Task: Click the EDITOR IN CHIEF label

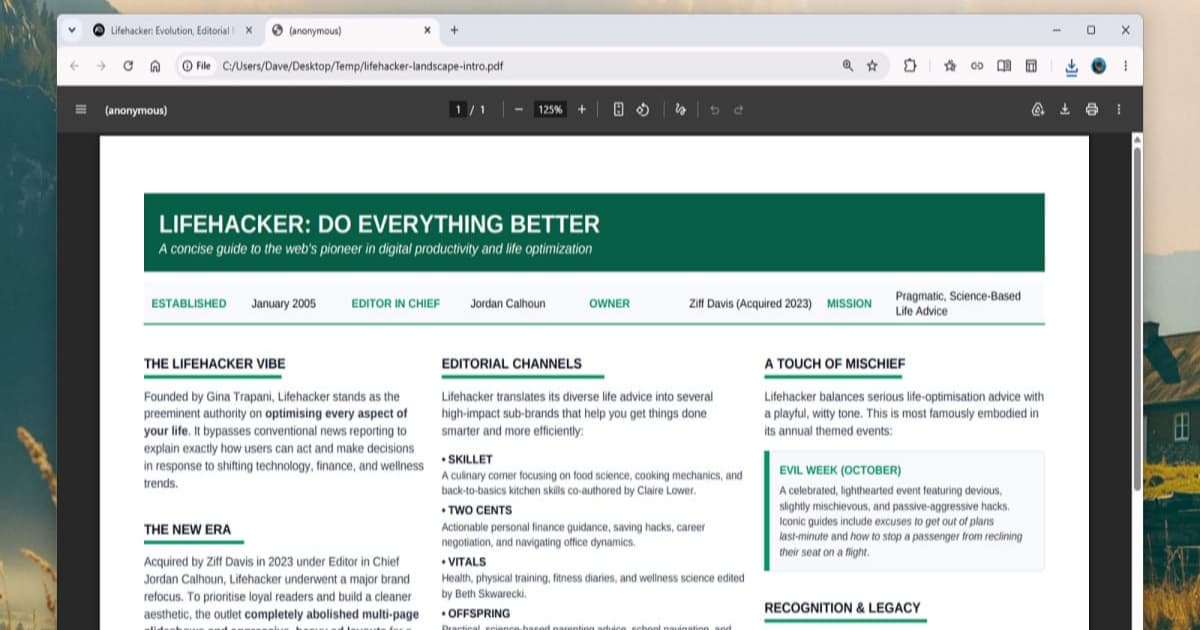Action: (x=395, y=304)
